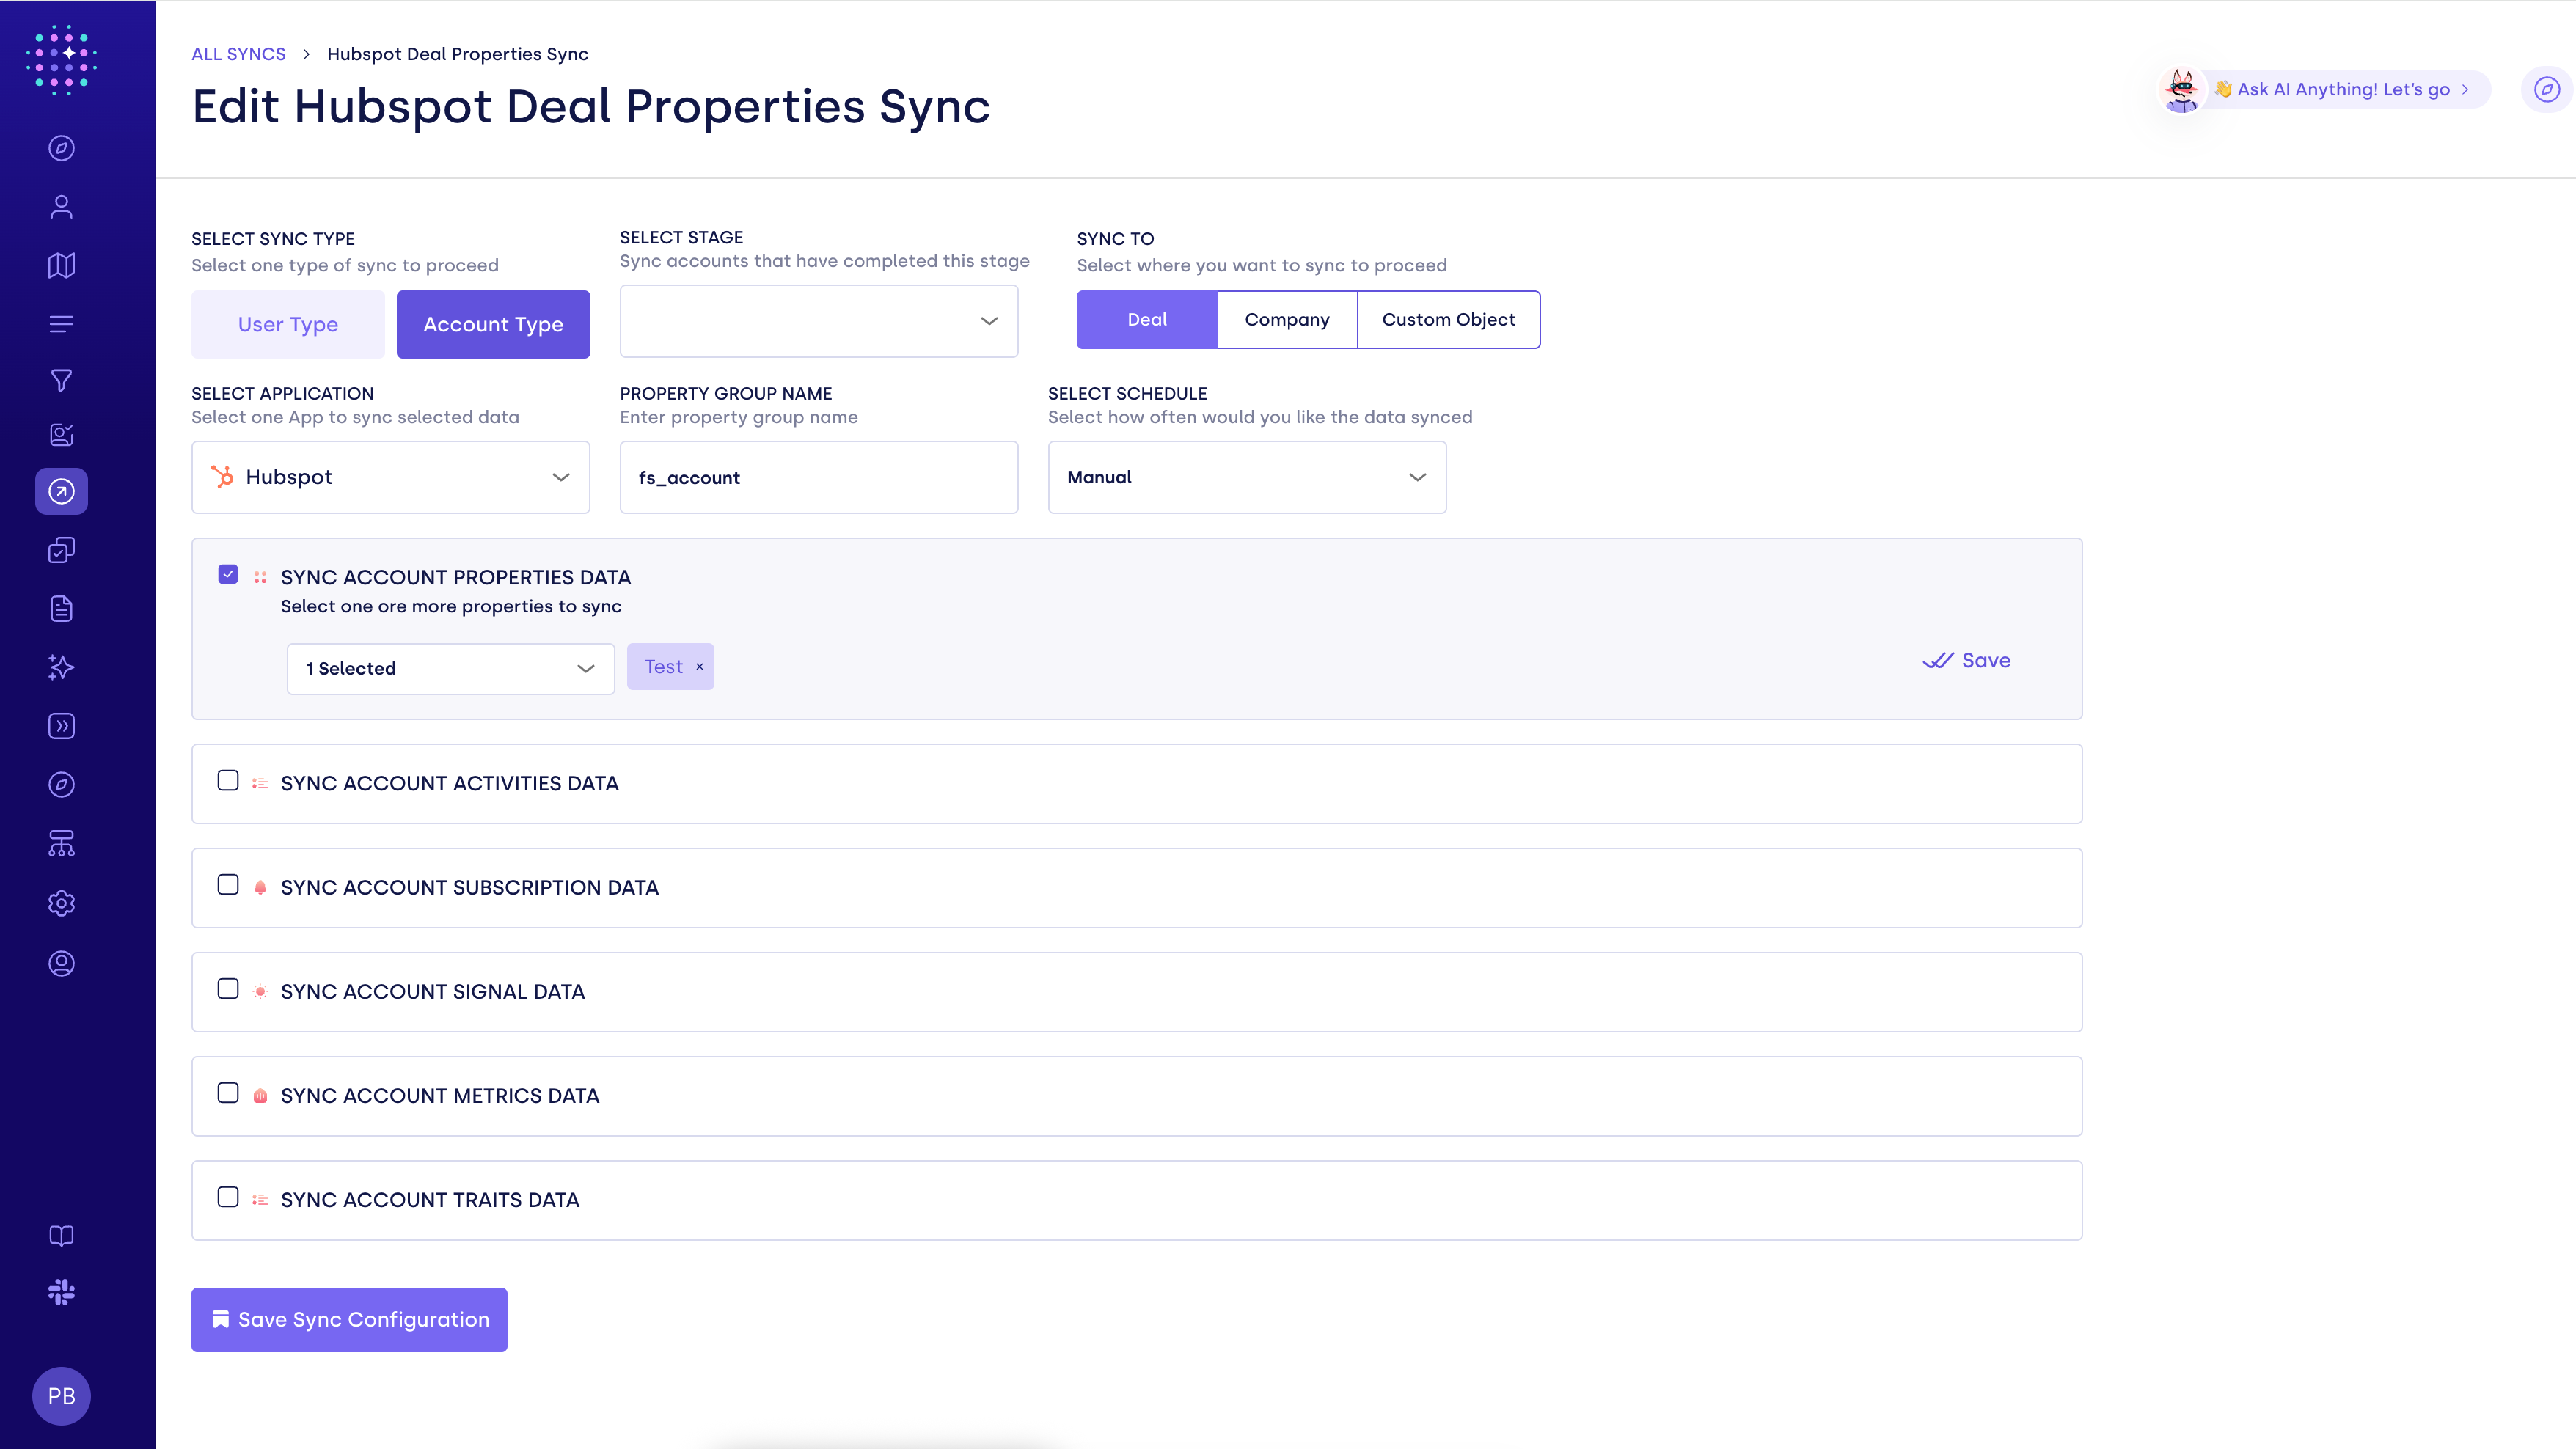Uncheck Sync Account Properties Data checkbox

(x=228, y=574)
